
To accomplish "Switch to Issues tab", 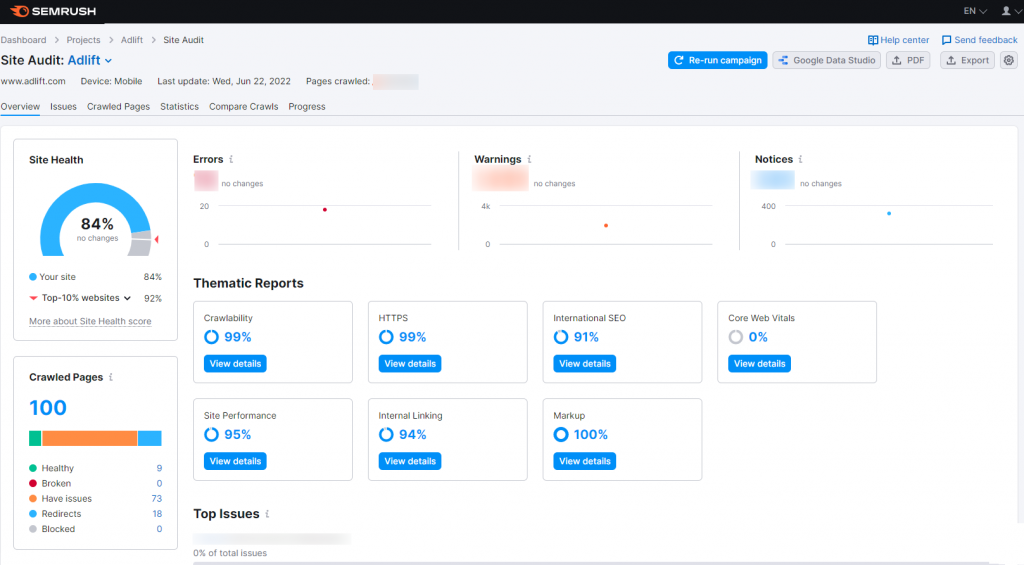I will click(63, 106).
